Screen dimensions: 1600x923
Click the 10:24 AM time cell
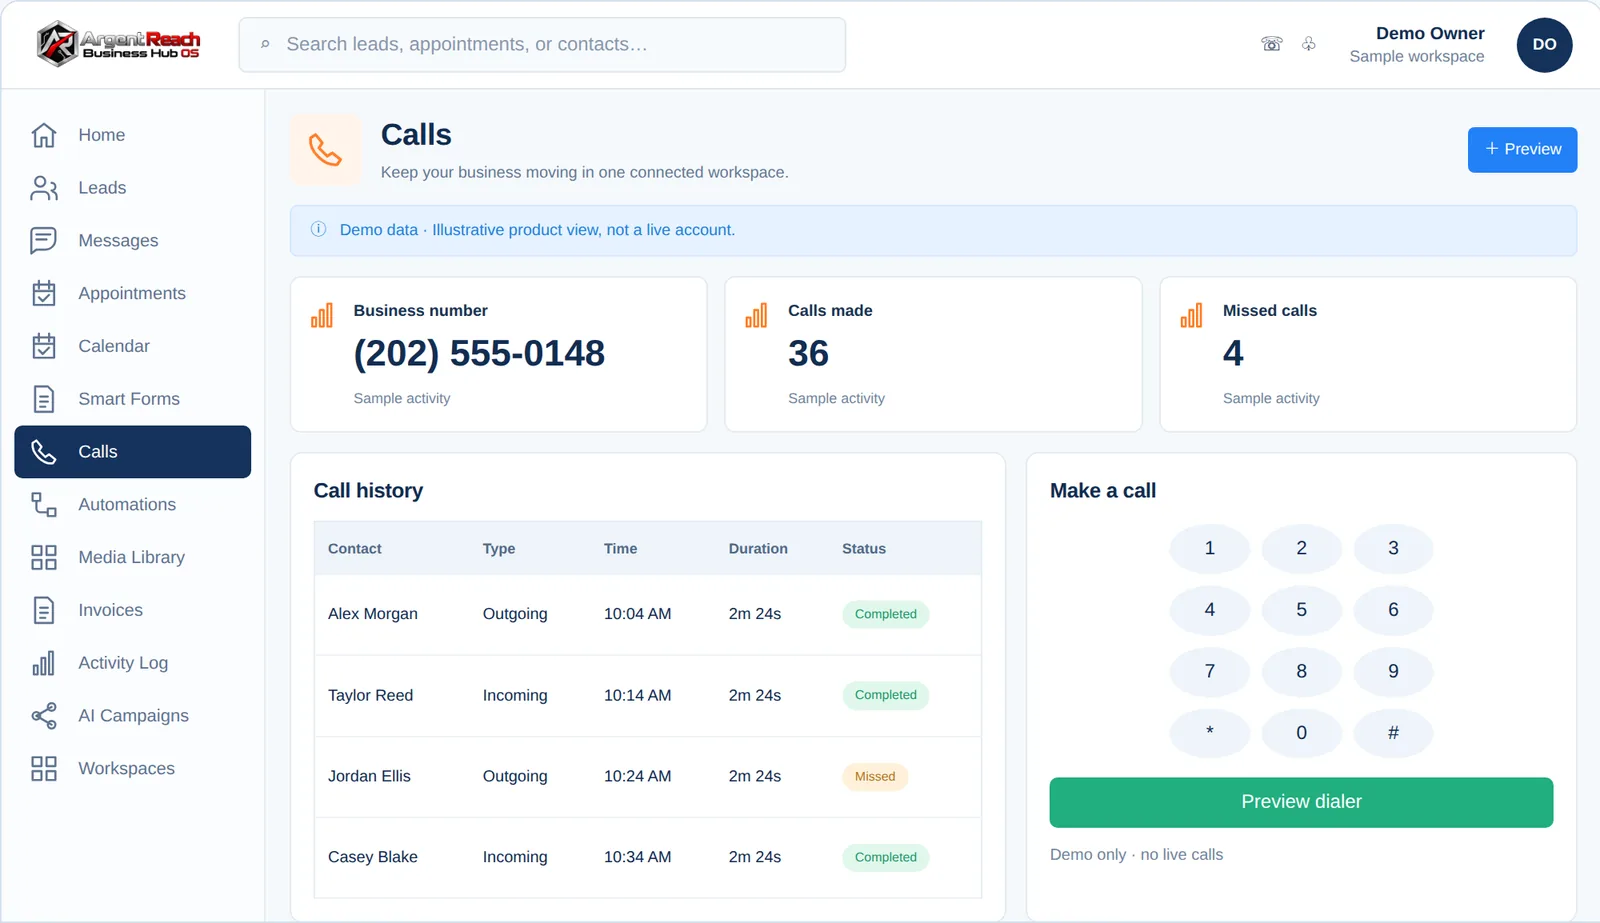tap(637, 776)
